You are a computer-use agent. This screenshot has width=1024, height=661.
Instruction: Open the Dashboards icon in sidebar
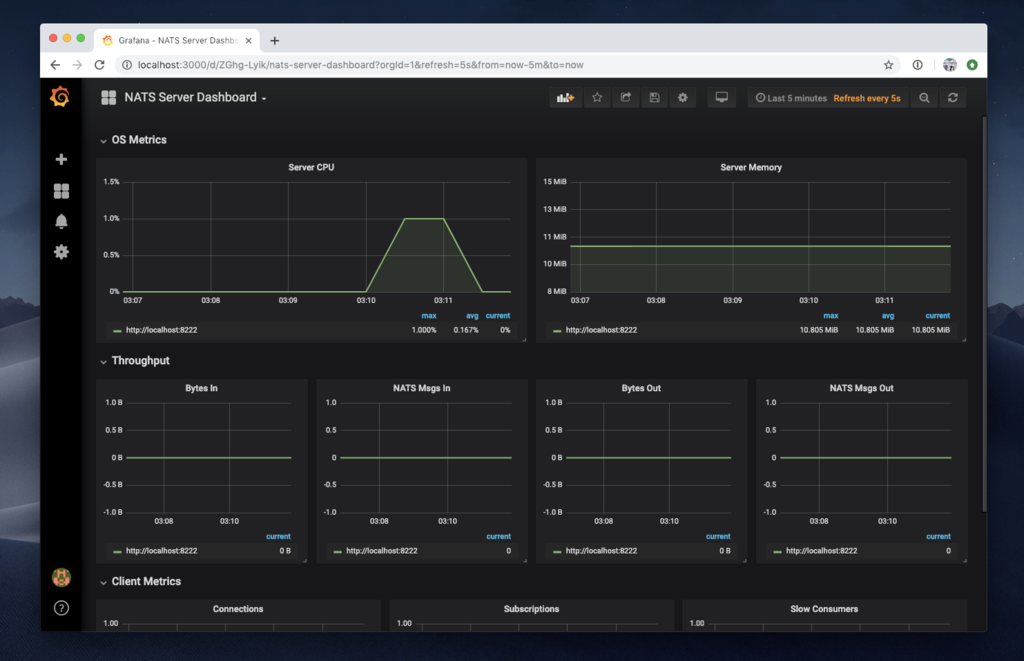61,191
